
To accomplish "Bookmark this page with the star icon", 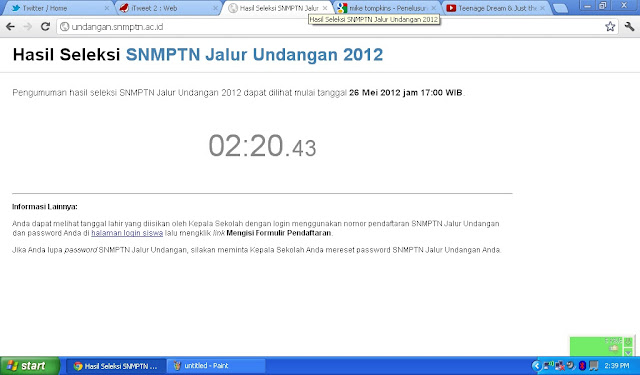I will [610, 27].
